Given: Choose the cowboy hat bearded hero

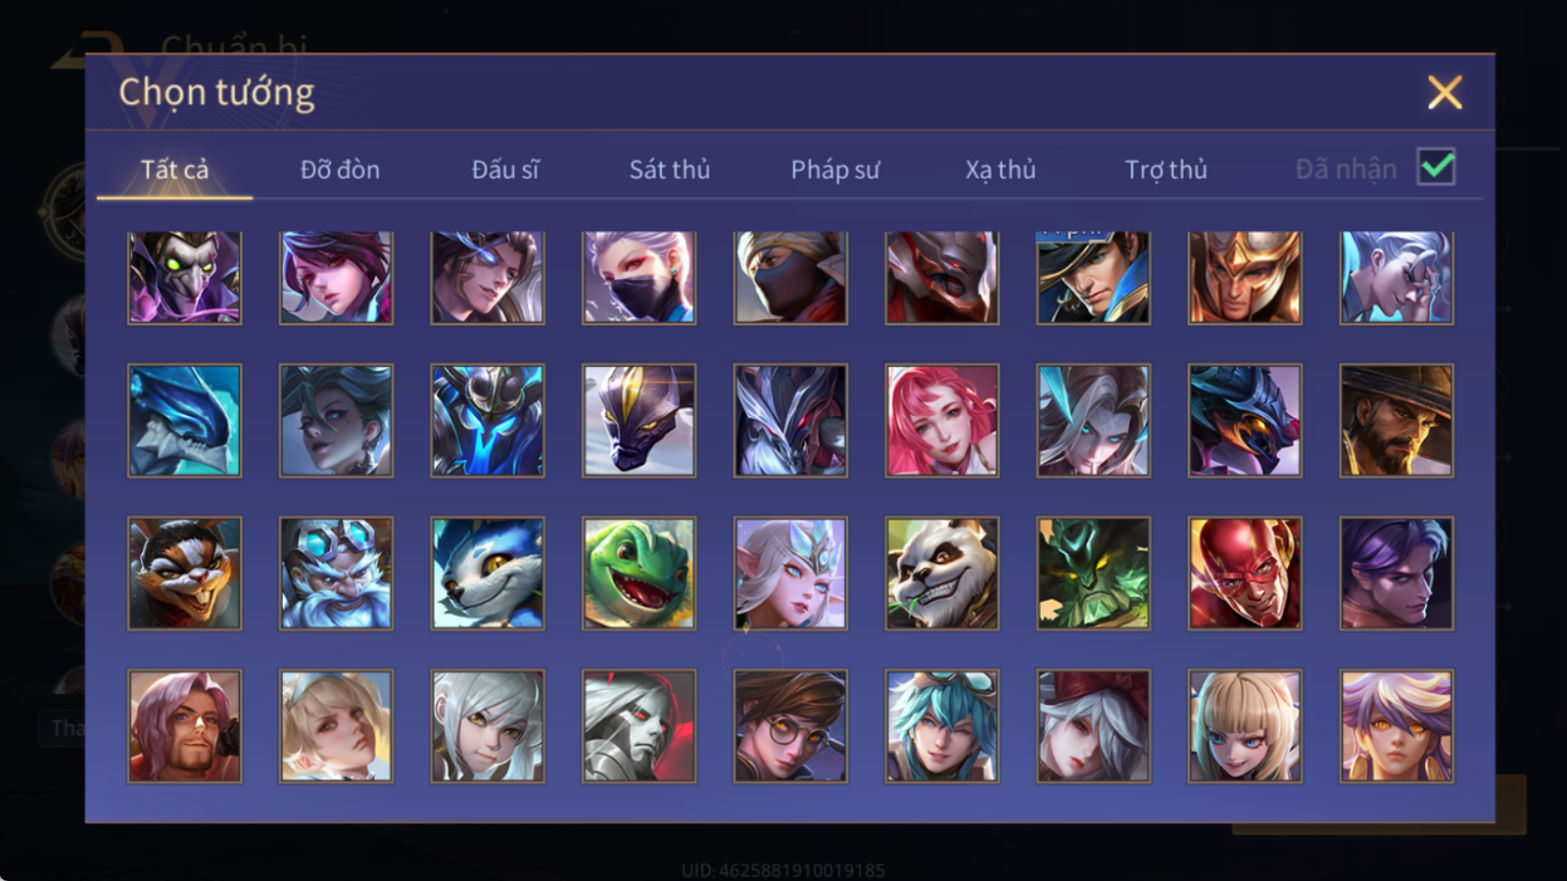Looking at the screenshot, I should pos(1396,420).
